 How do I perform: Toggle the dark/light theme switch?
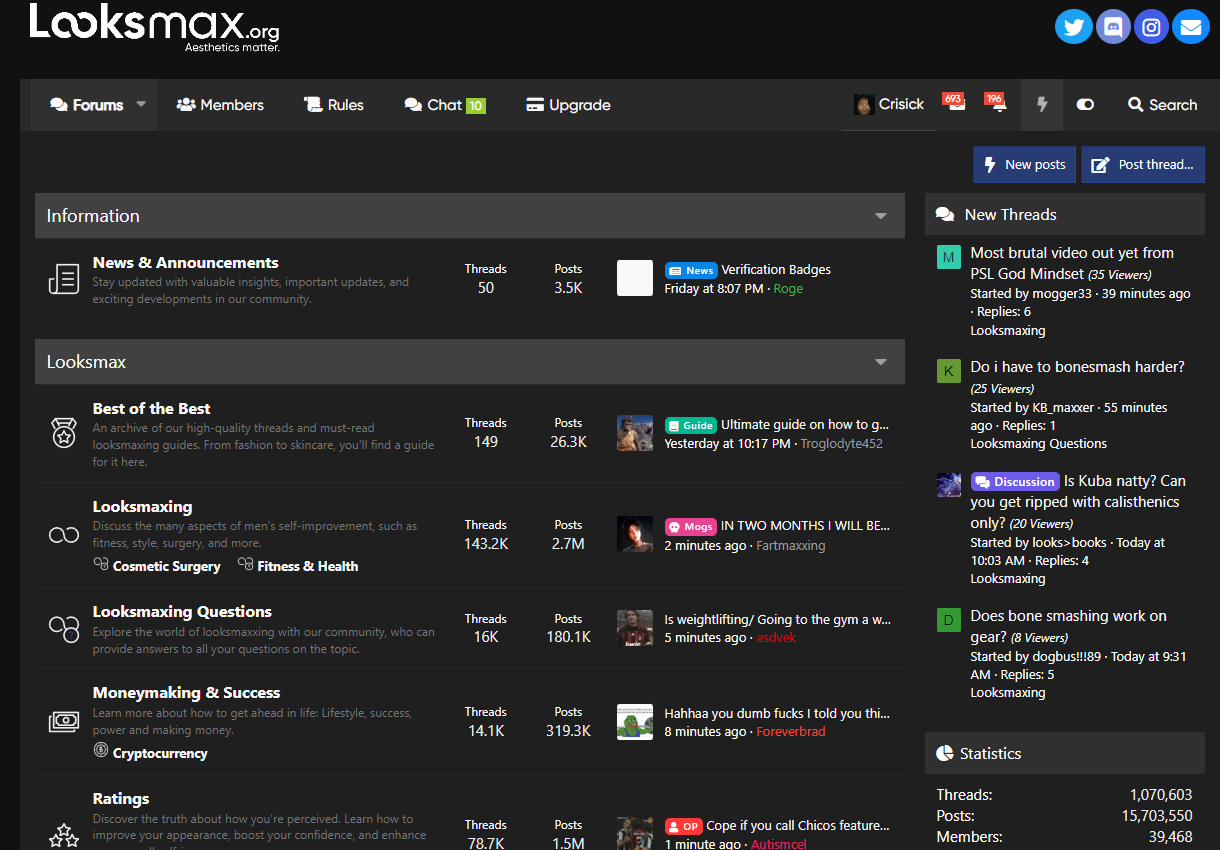tap(1085, 105)
